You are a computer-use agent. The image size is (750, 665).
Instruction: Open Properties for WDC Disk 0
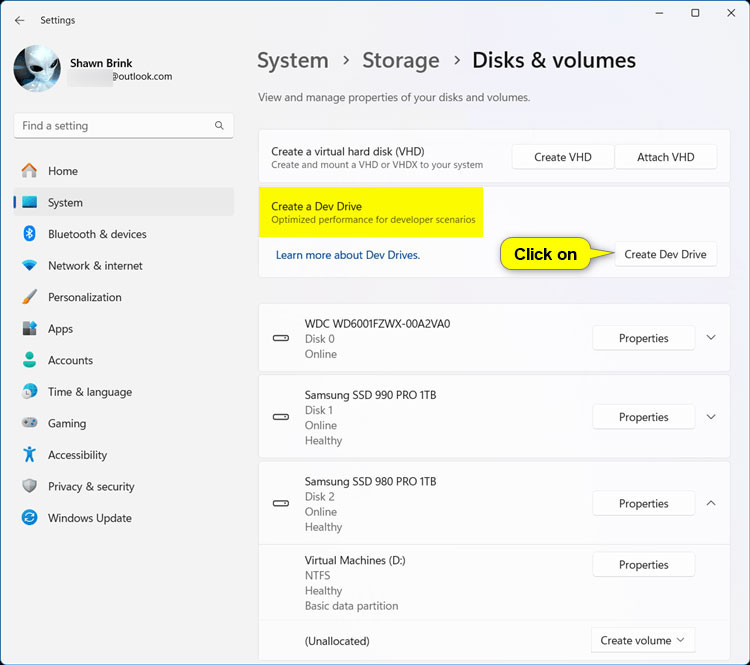643,338
